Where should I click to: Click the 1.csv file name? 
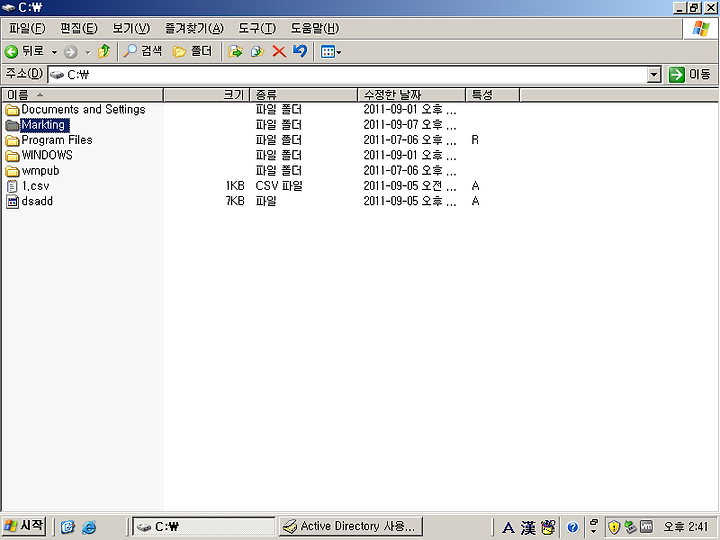click(x=35, y=186)
